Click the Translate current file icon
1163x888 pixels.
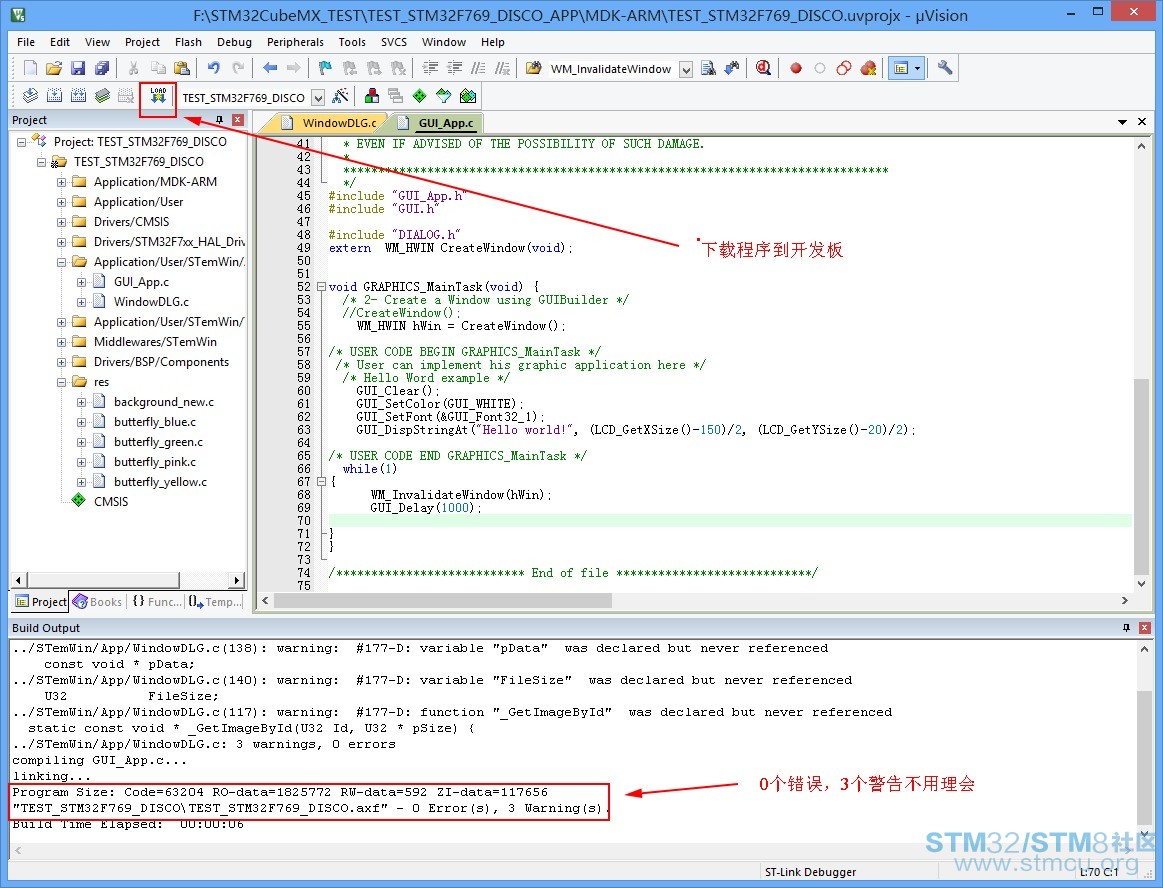coord(30,96)
